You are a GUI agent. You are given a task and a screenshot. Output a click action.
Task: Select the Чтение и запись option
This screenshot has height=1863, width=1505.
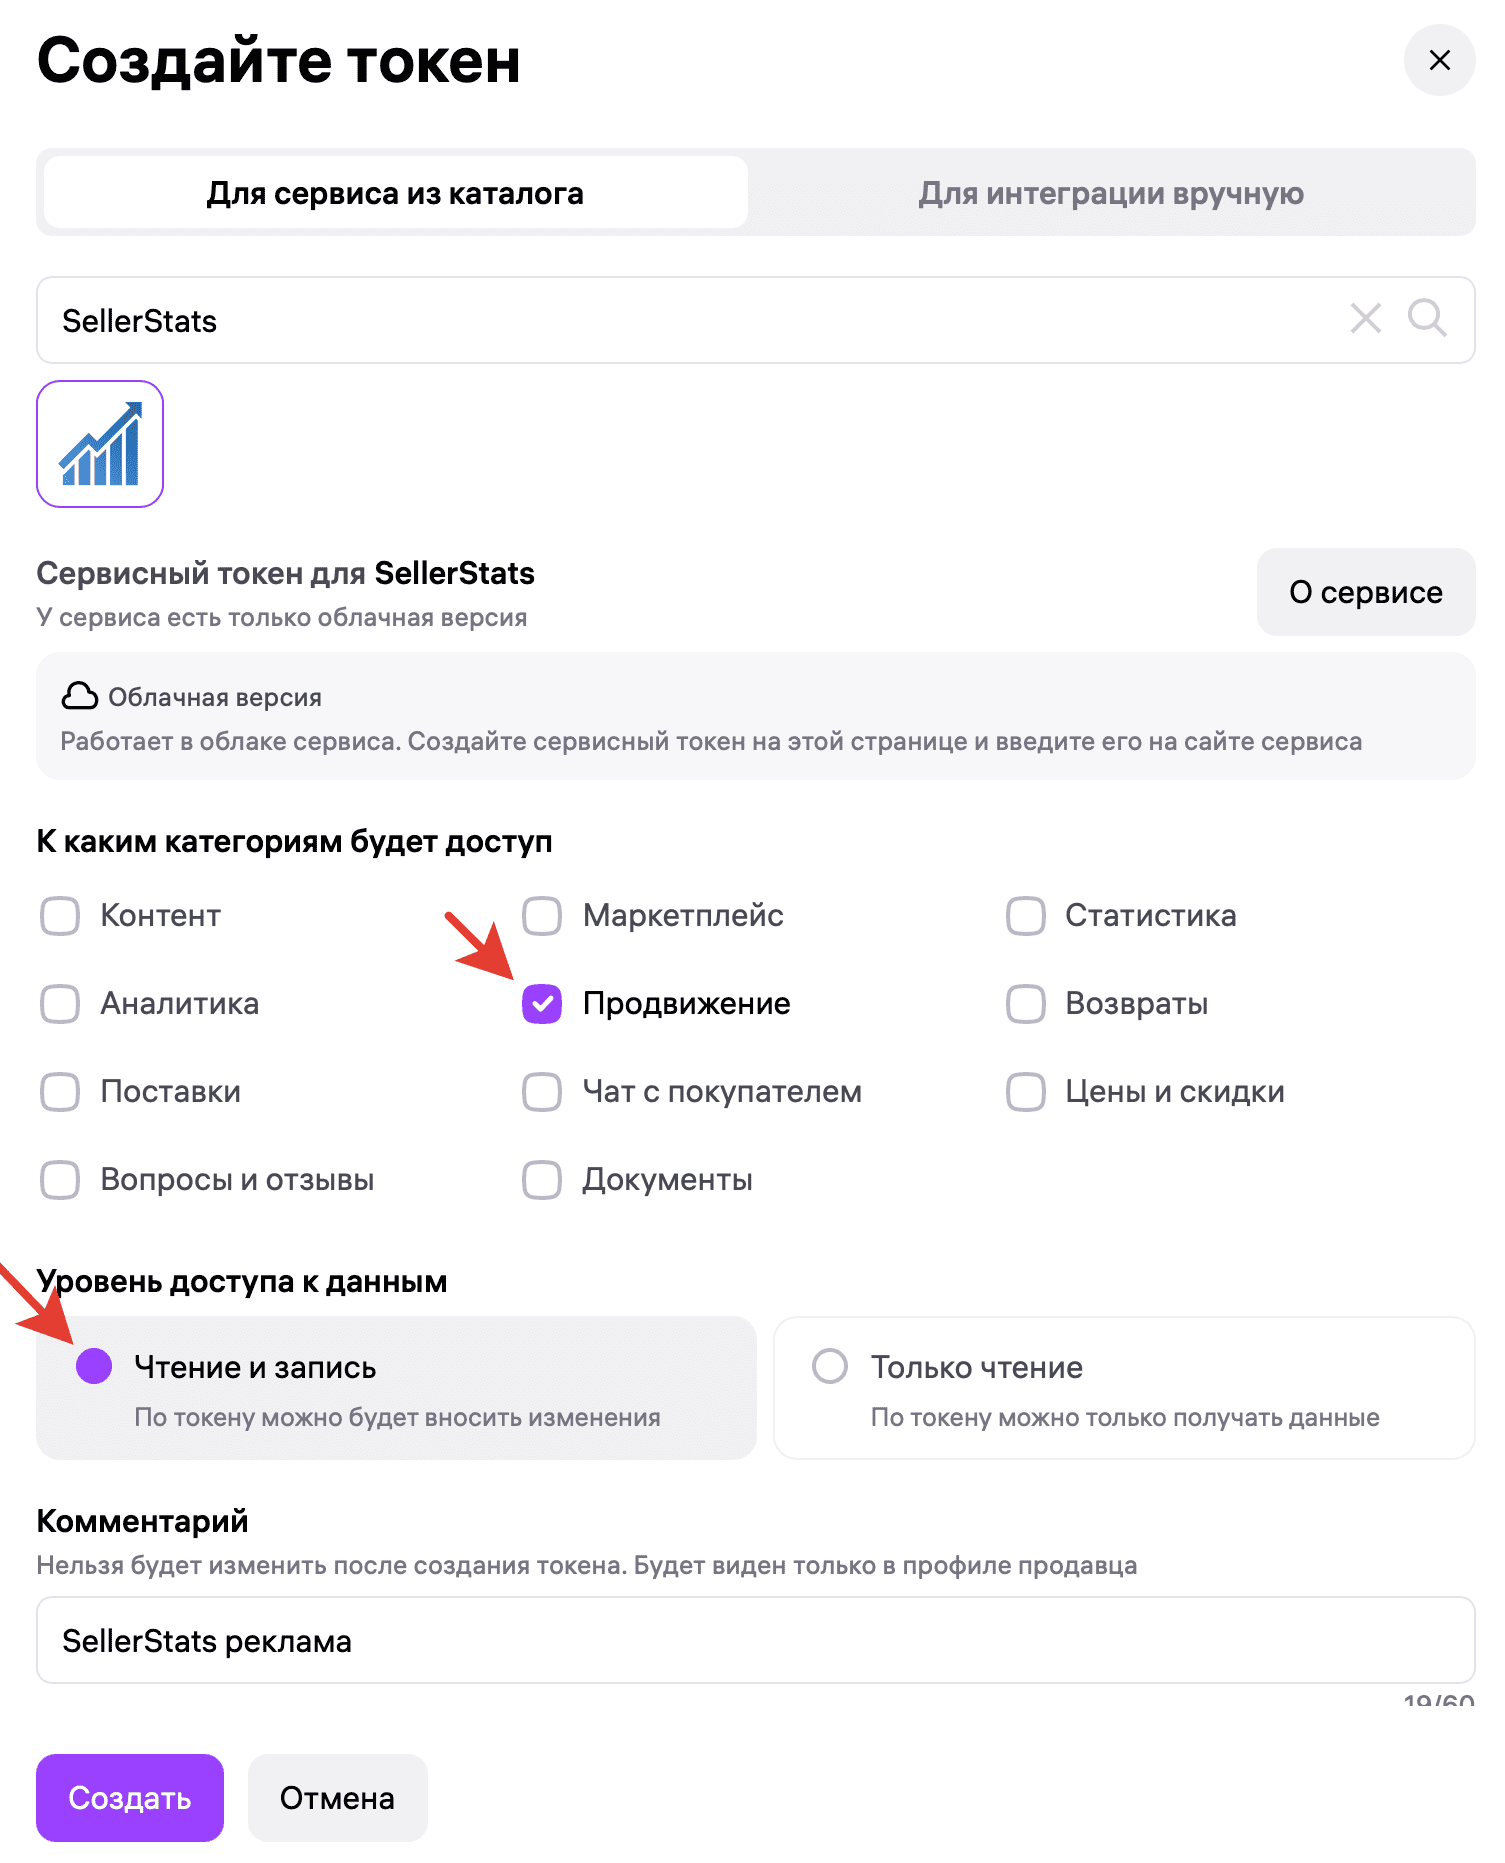94,1367
